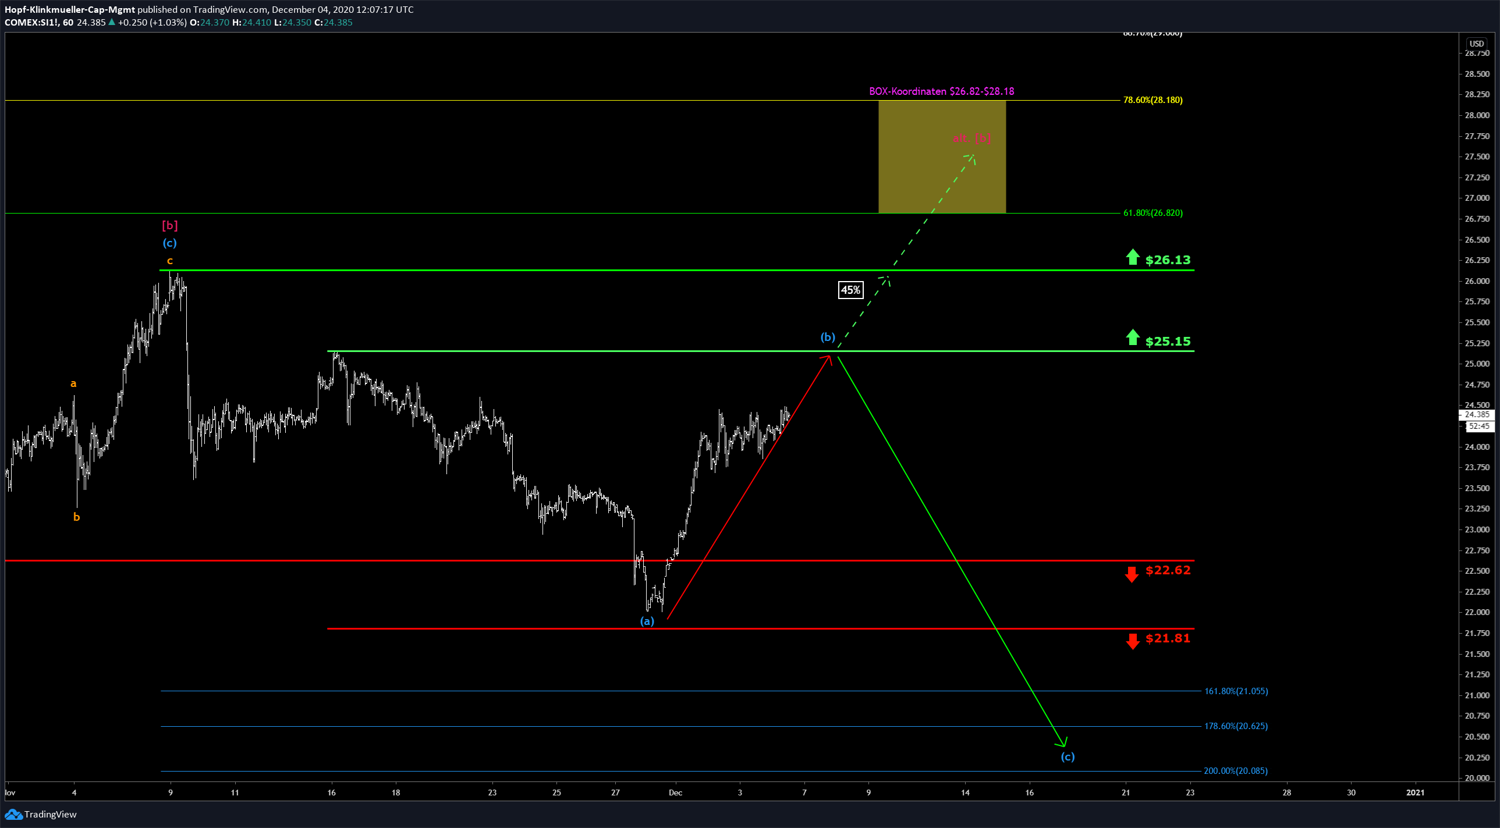1500x828 pixels.
Task: Select the $22.62 support price label
Action: [x=1168, y=570]
